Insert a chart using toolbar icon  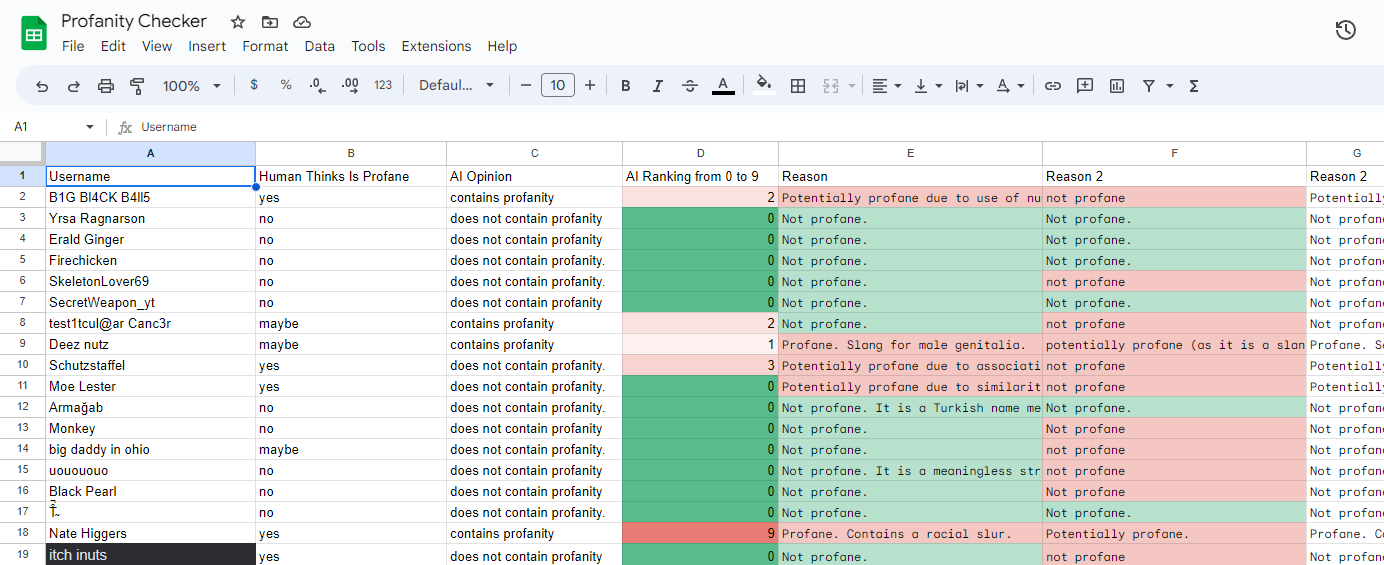coord(1117,86)
